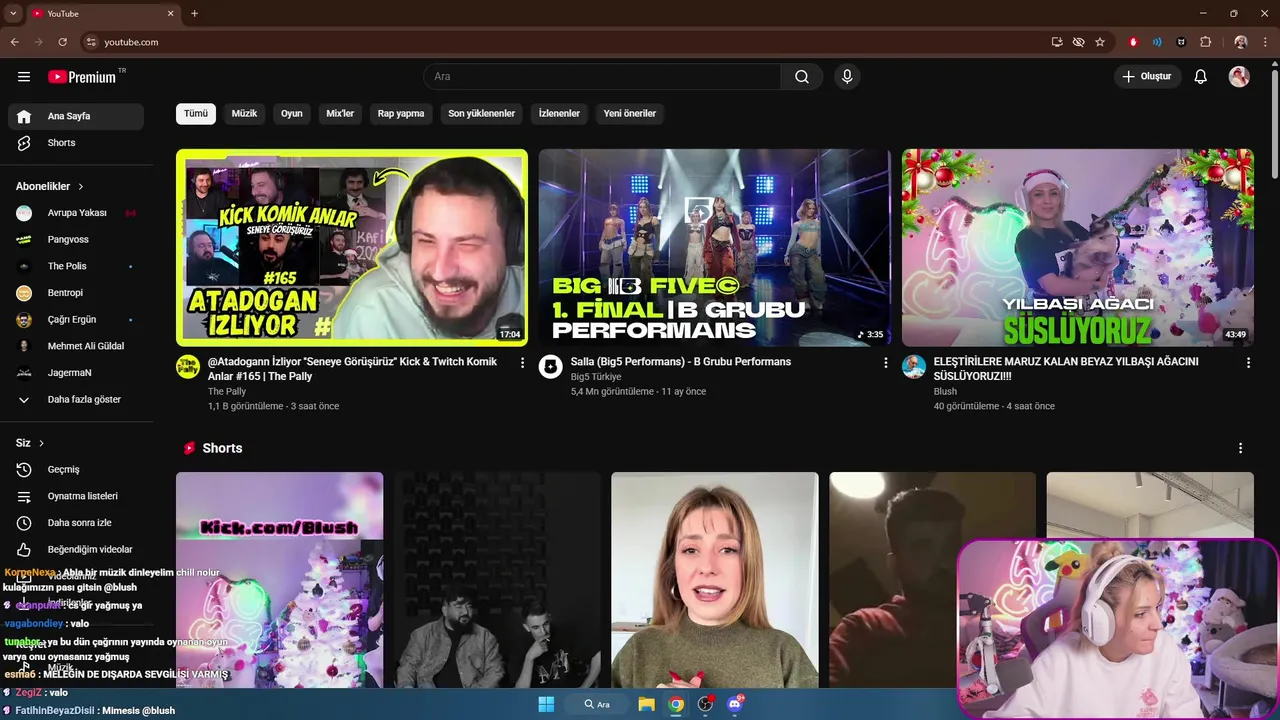Viewport: 1280px width, 720px height.
Task: Open Atadogan İzliyor video thumbnail
Action: point(352,248)
